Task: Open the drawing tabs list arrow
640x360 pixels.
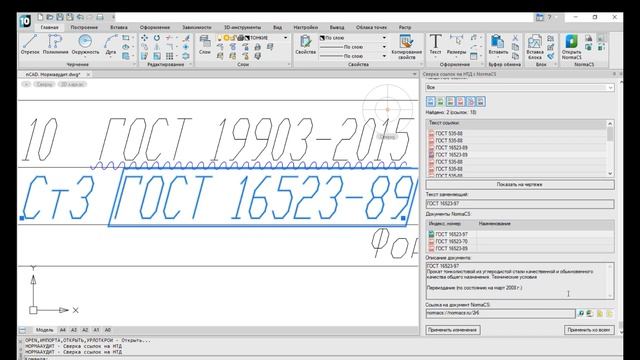Action: [x=415, y=74]
